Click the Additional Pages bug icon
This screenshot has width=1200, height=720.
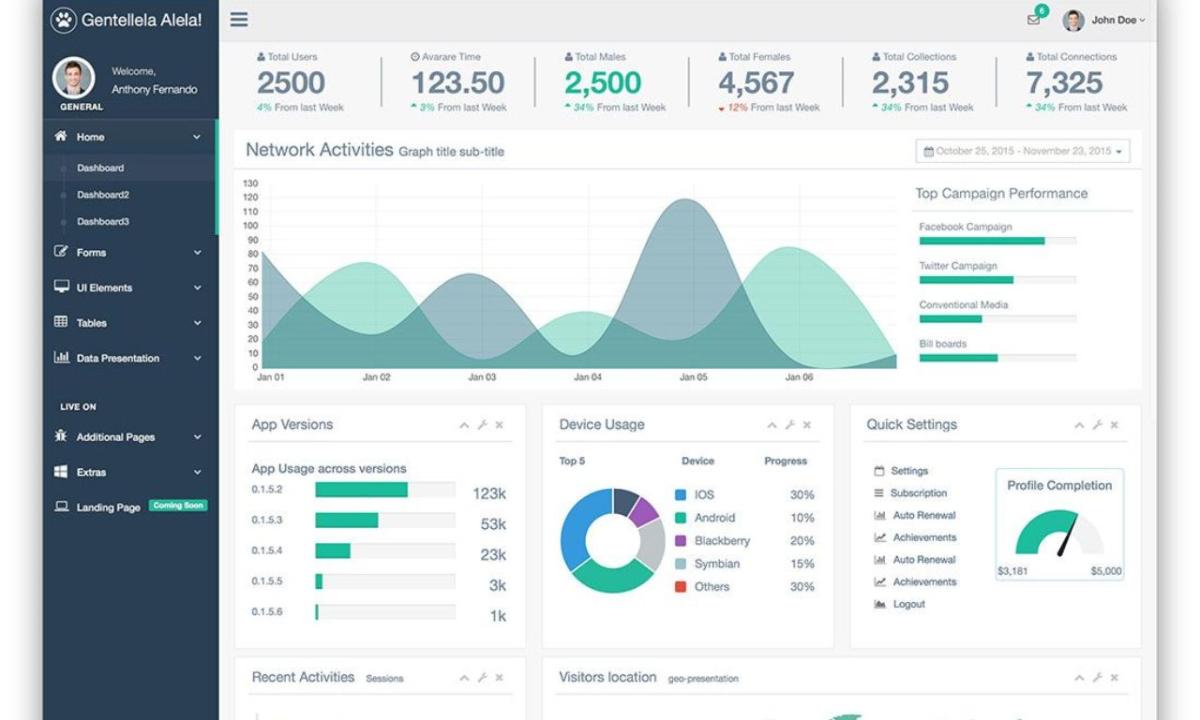pos(61,436)
